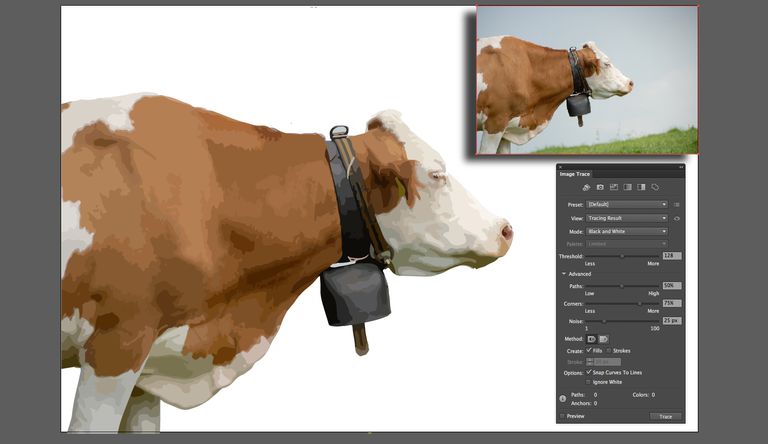Open the View dropdown showing Tracing Result

coord(627,218)
